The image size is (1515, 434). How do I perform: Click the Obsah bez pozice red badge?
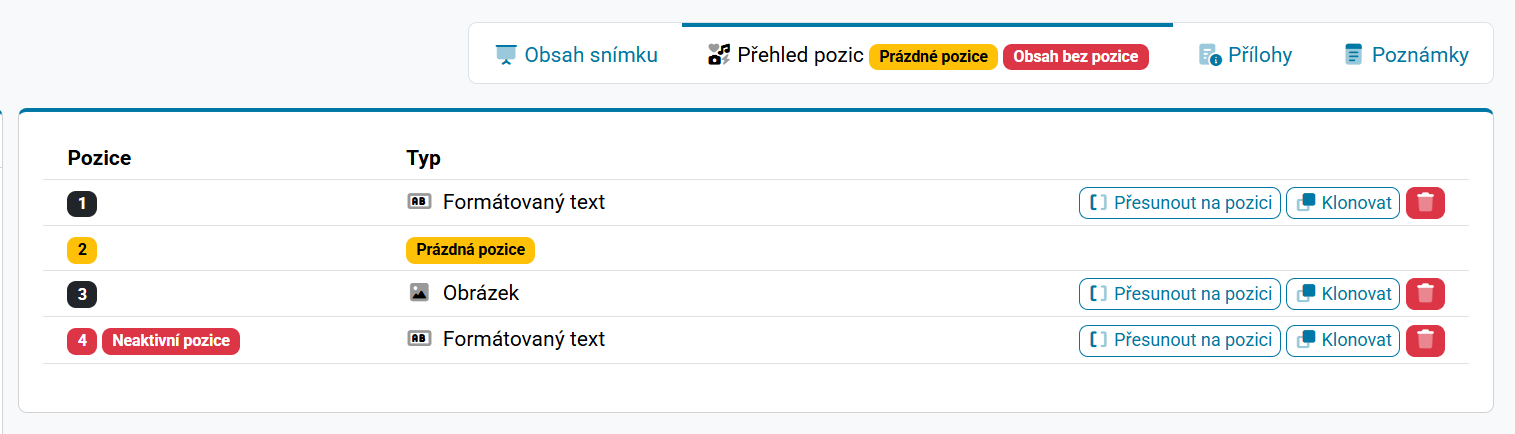click(x=1076, y=57)
